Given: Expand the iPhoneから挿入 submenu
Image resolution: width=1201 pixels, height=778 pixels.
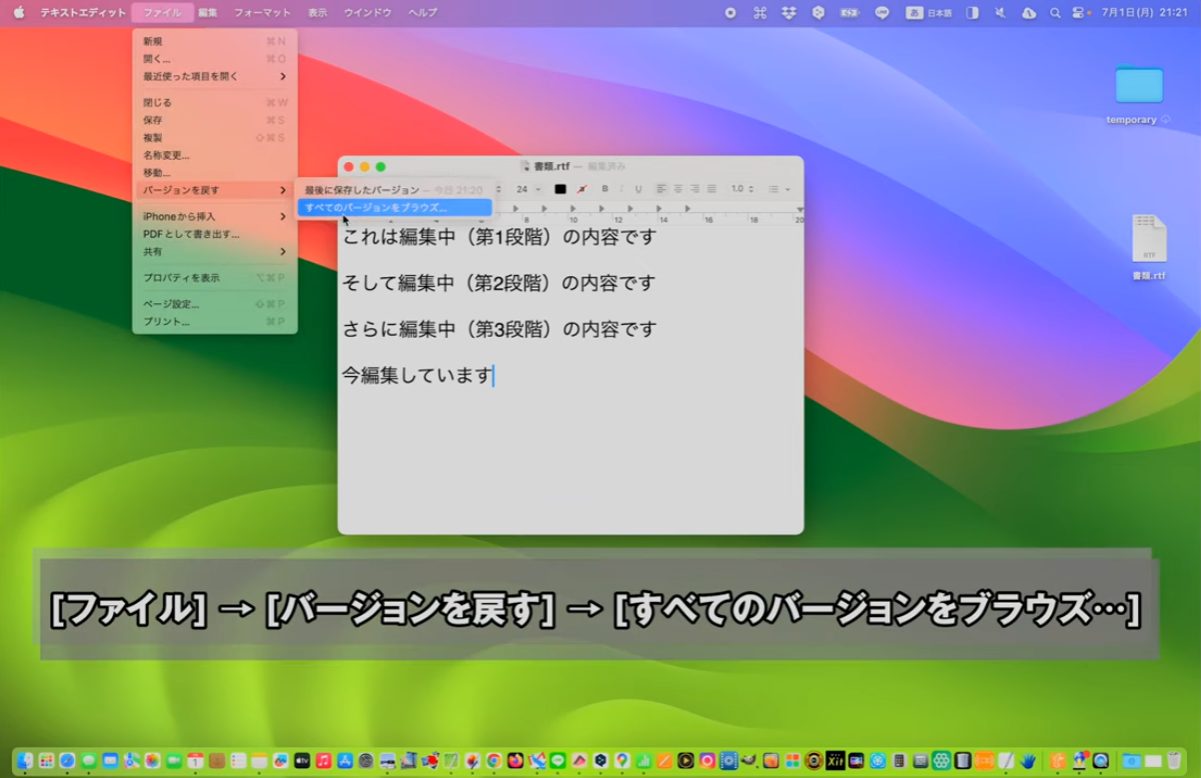Looking at the screenshot, I should (215, 216).
